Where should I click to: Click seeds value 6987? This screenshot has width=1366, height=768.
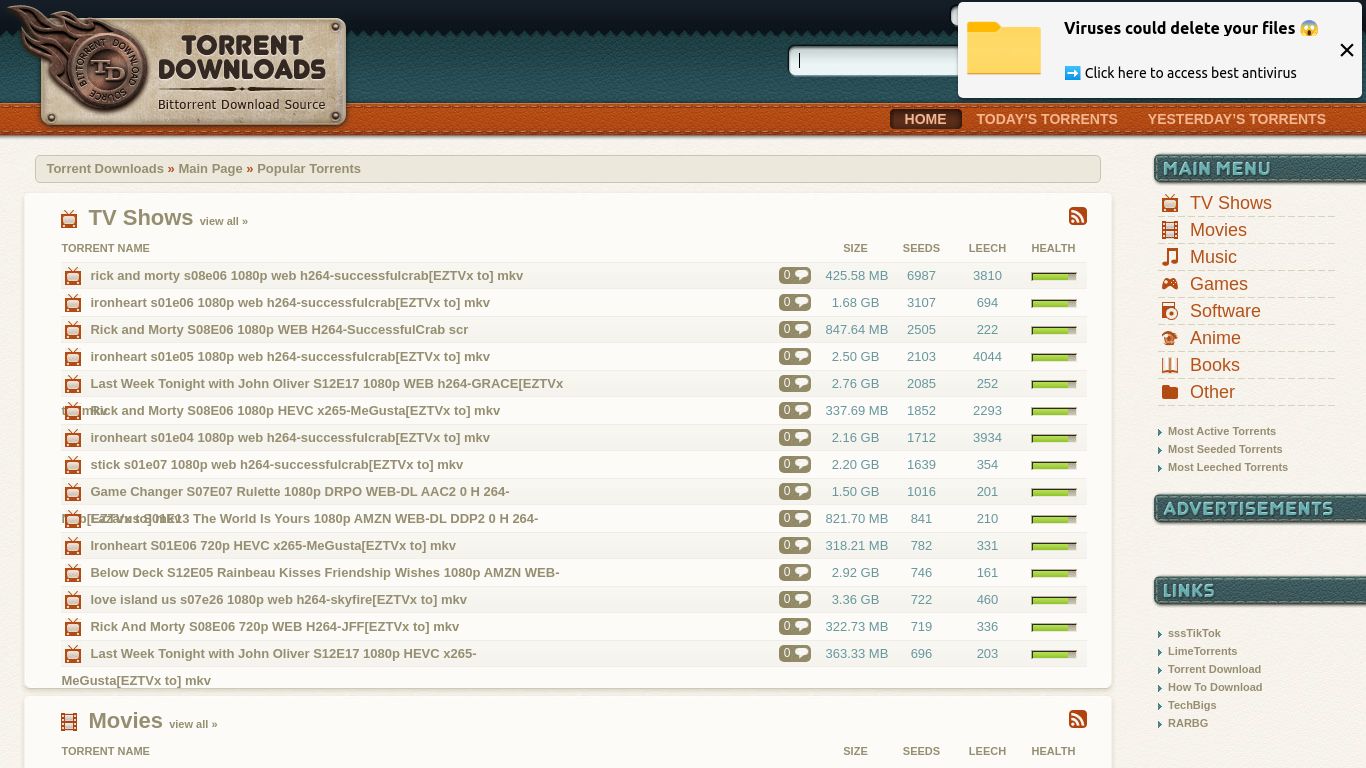click(x=921, y=276)
